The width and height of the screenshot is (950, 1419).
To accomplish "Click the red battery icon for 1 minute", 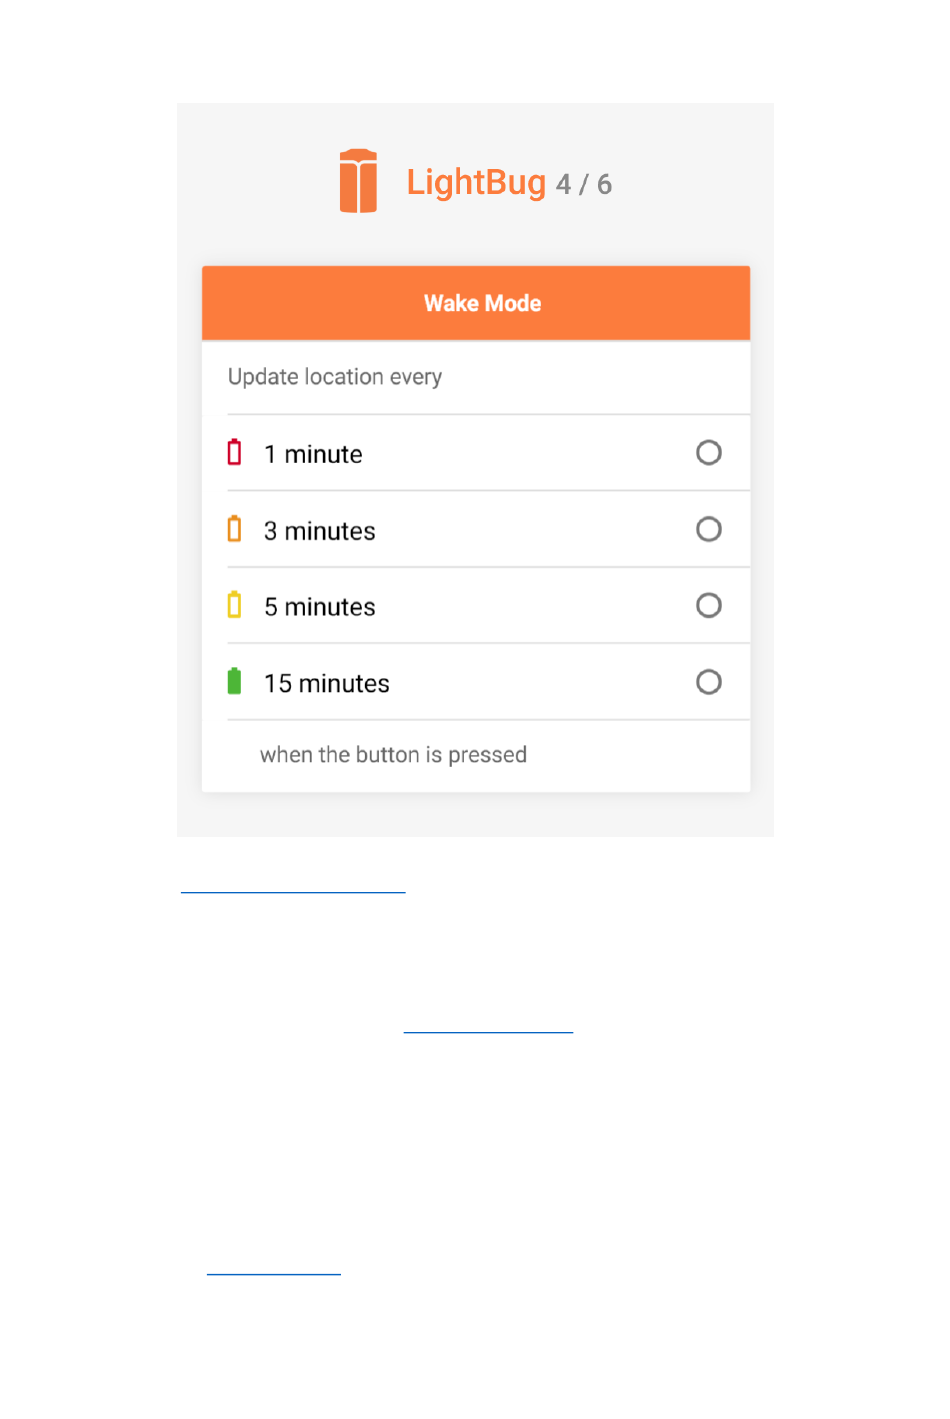I will (x=234, y=452).
